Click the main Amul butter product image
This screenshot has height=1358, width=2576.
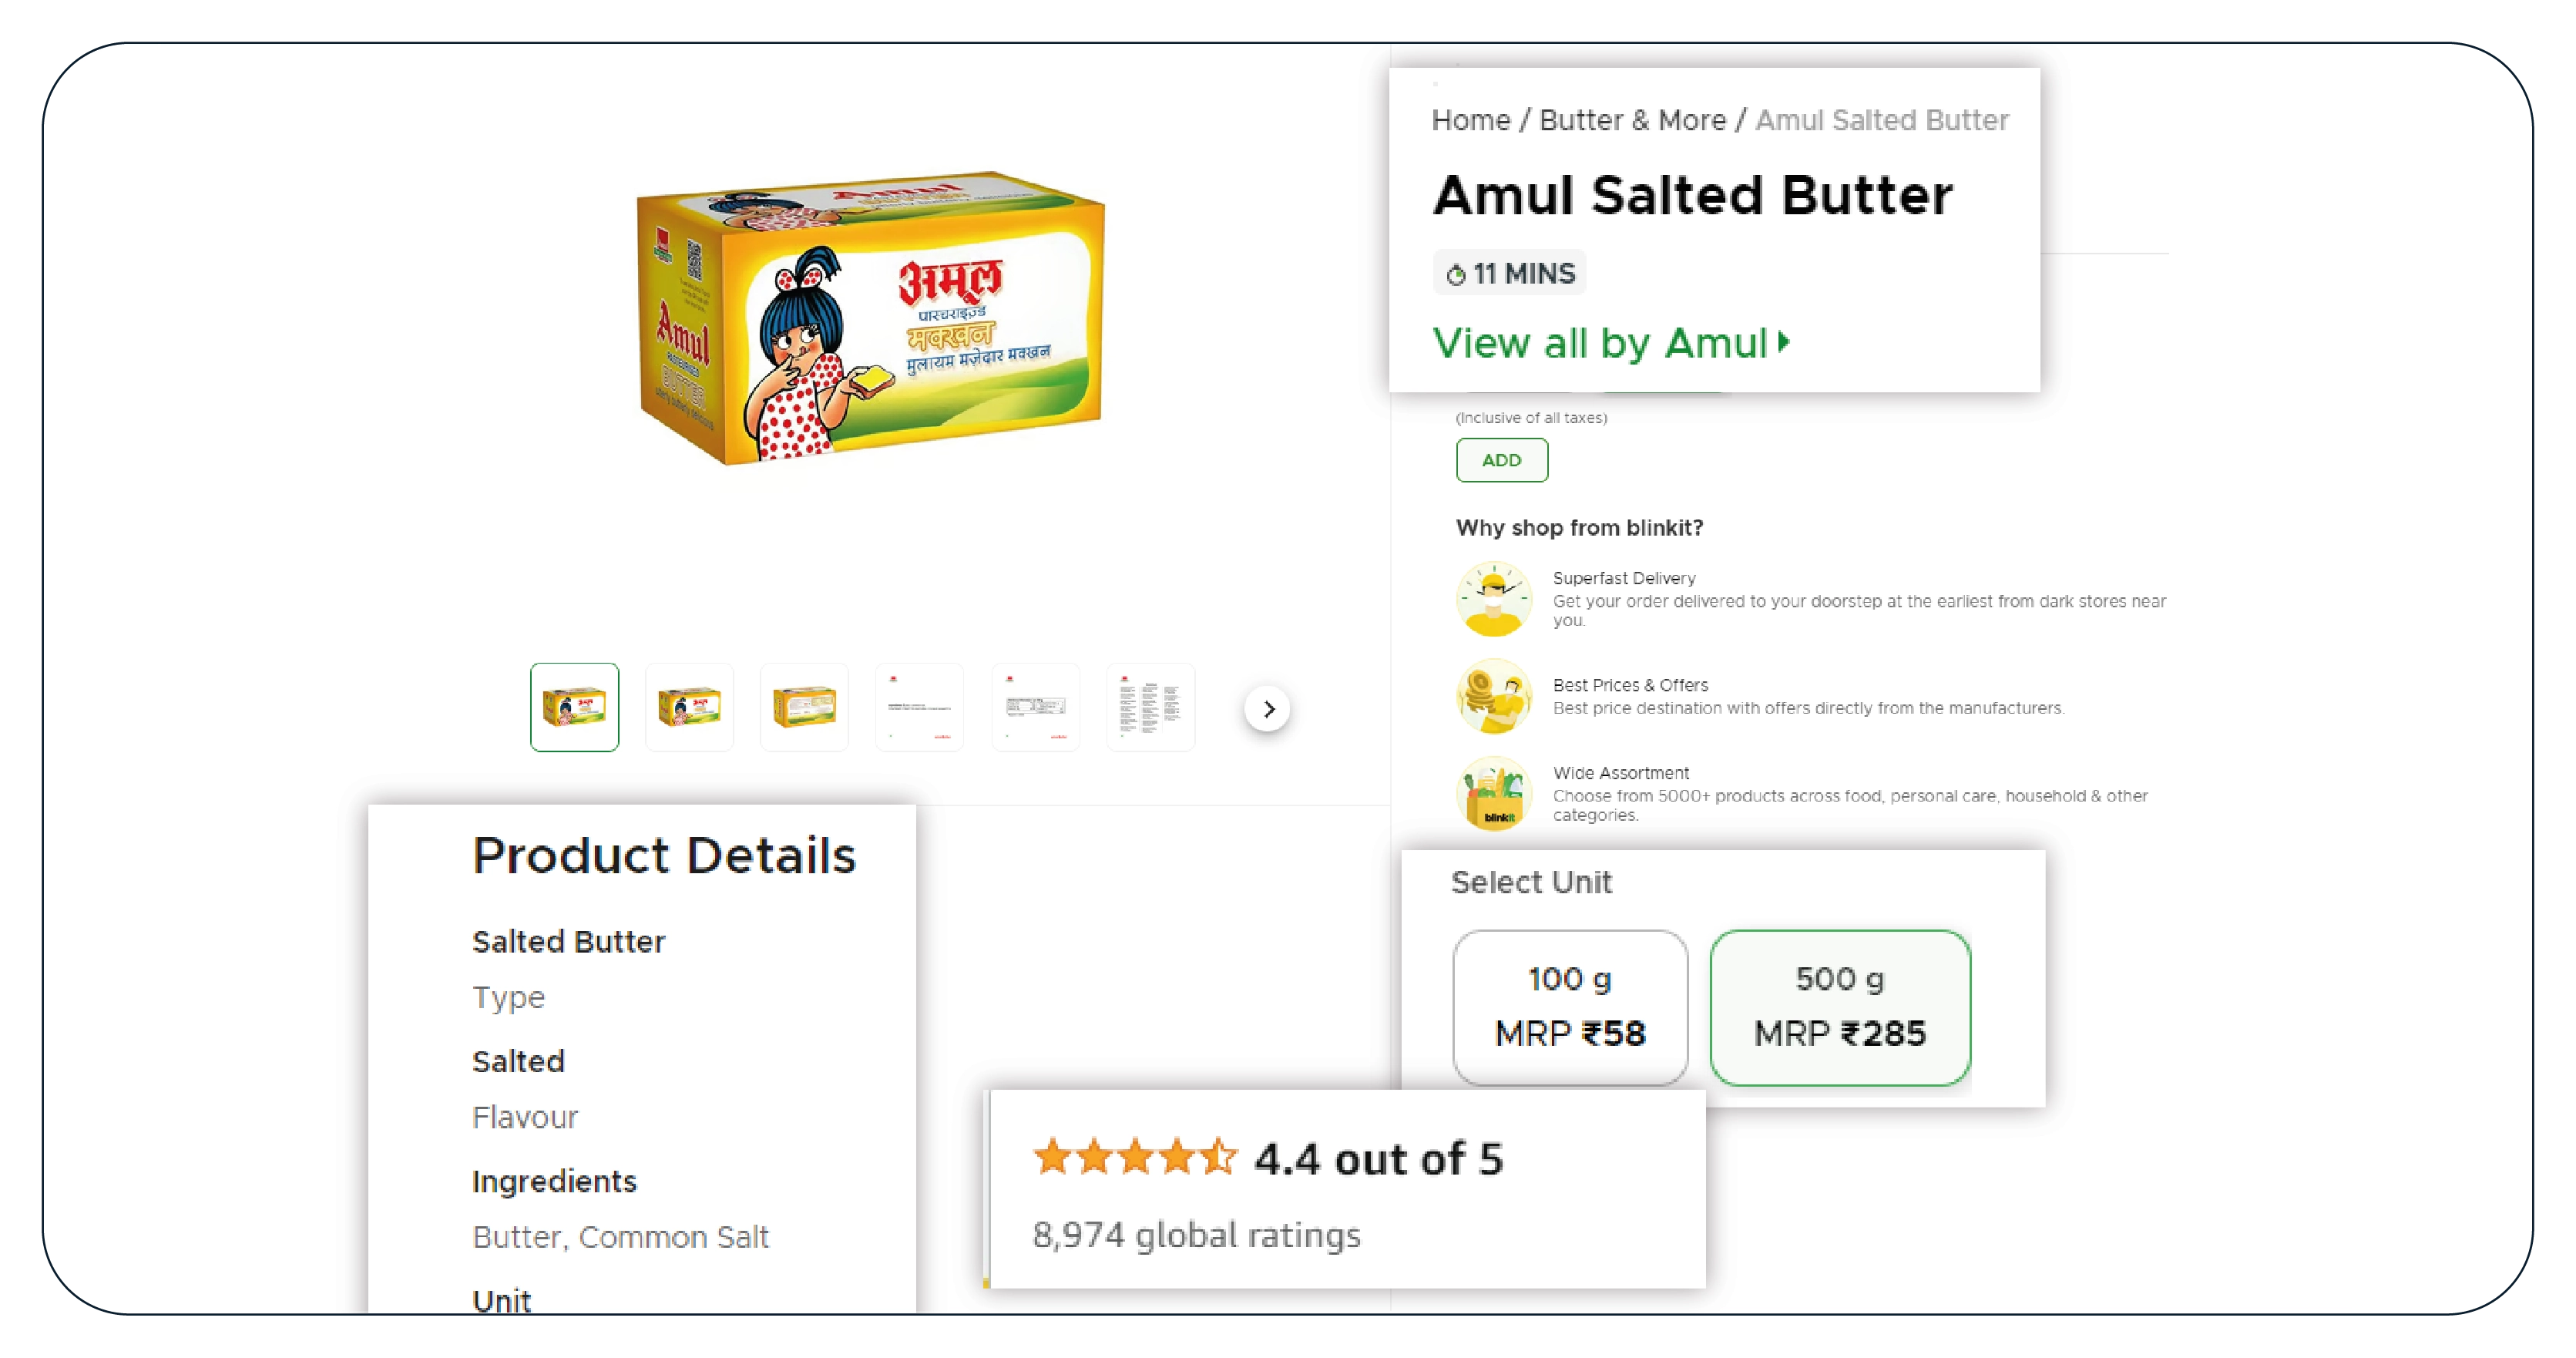871,317
